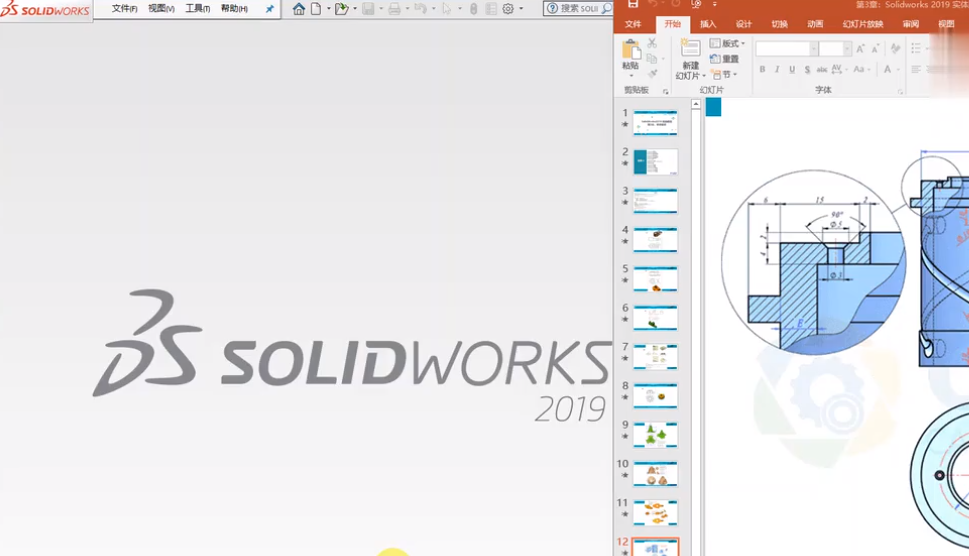Toggle underline formatting
969x556 pixels.
click(x=792, y=69)
